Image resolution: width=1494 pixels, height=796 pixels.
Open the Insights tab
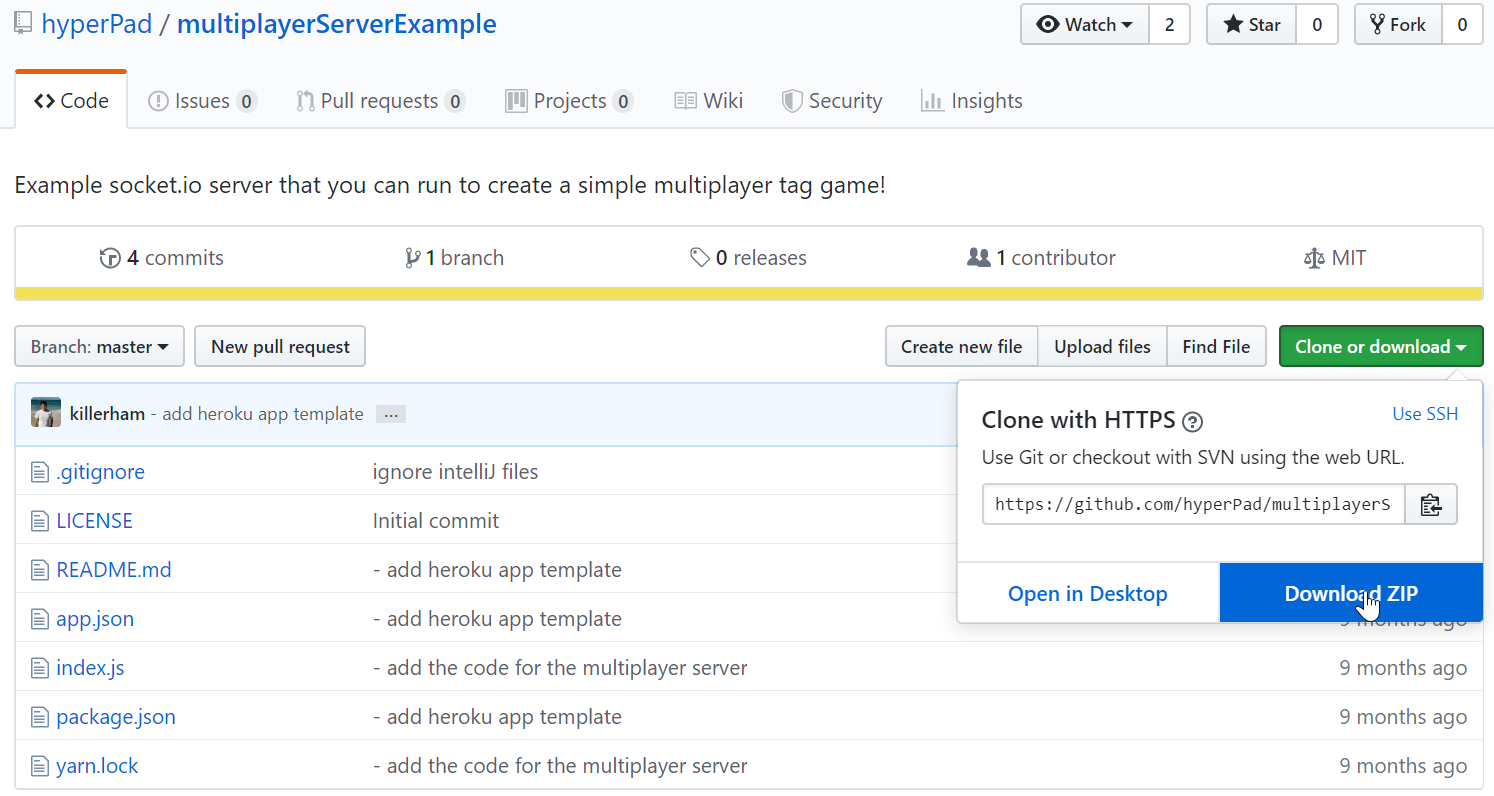click(x=971, y=100)
